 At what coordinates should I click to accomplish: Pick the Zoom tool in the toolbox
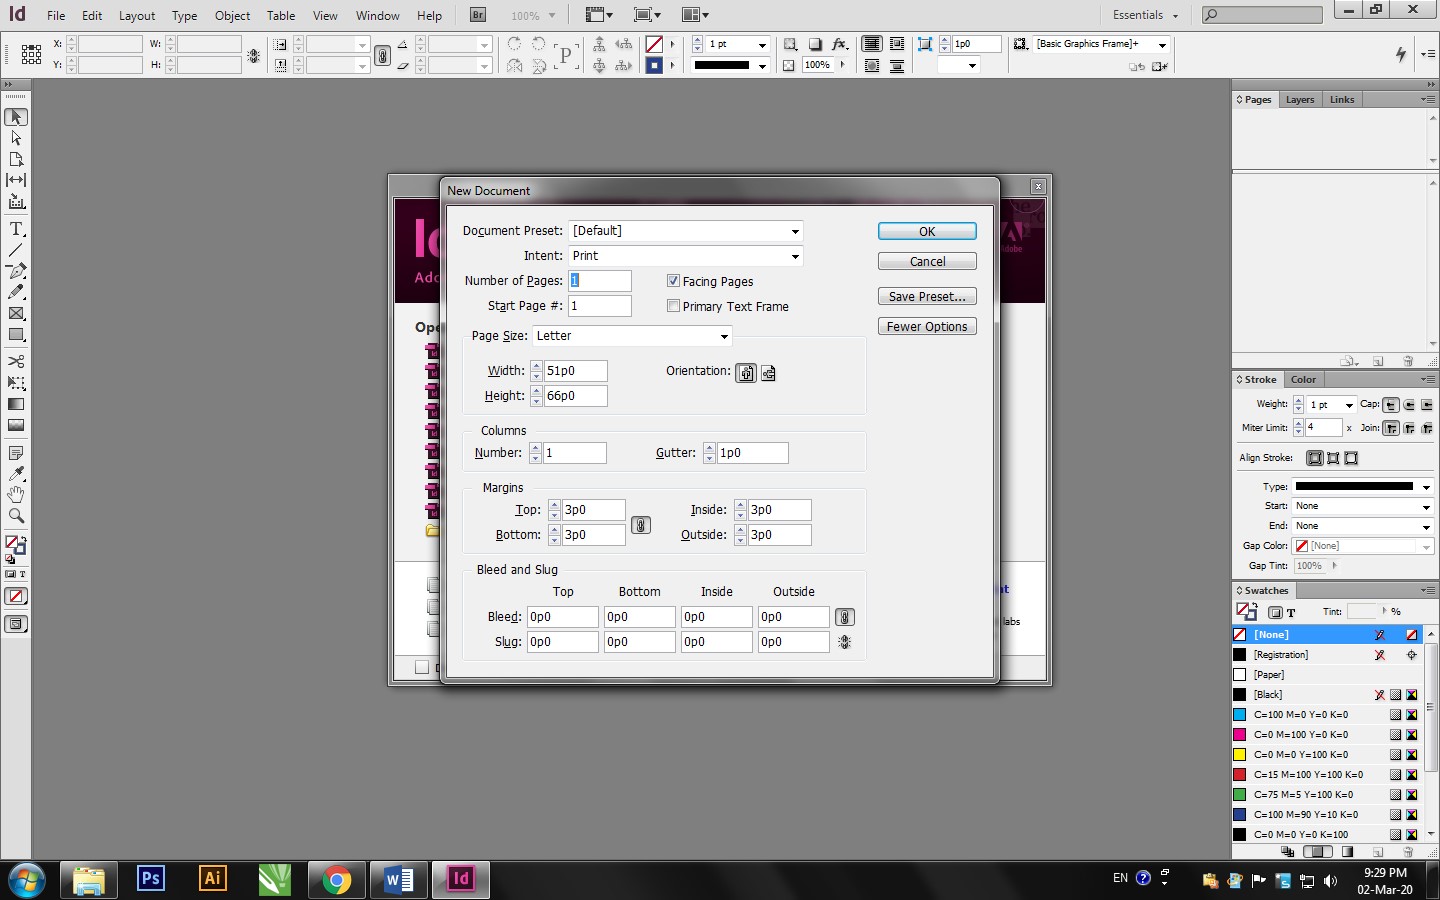(16, 516)
